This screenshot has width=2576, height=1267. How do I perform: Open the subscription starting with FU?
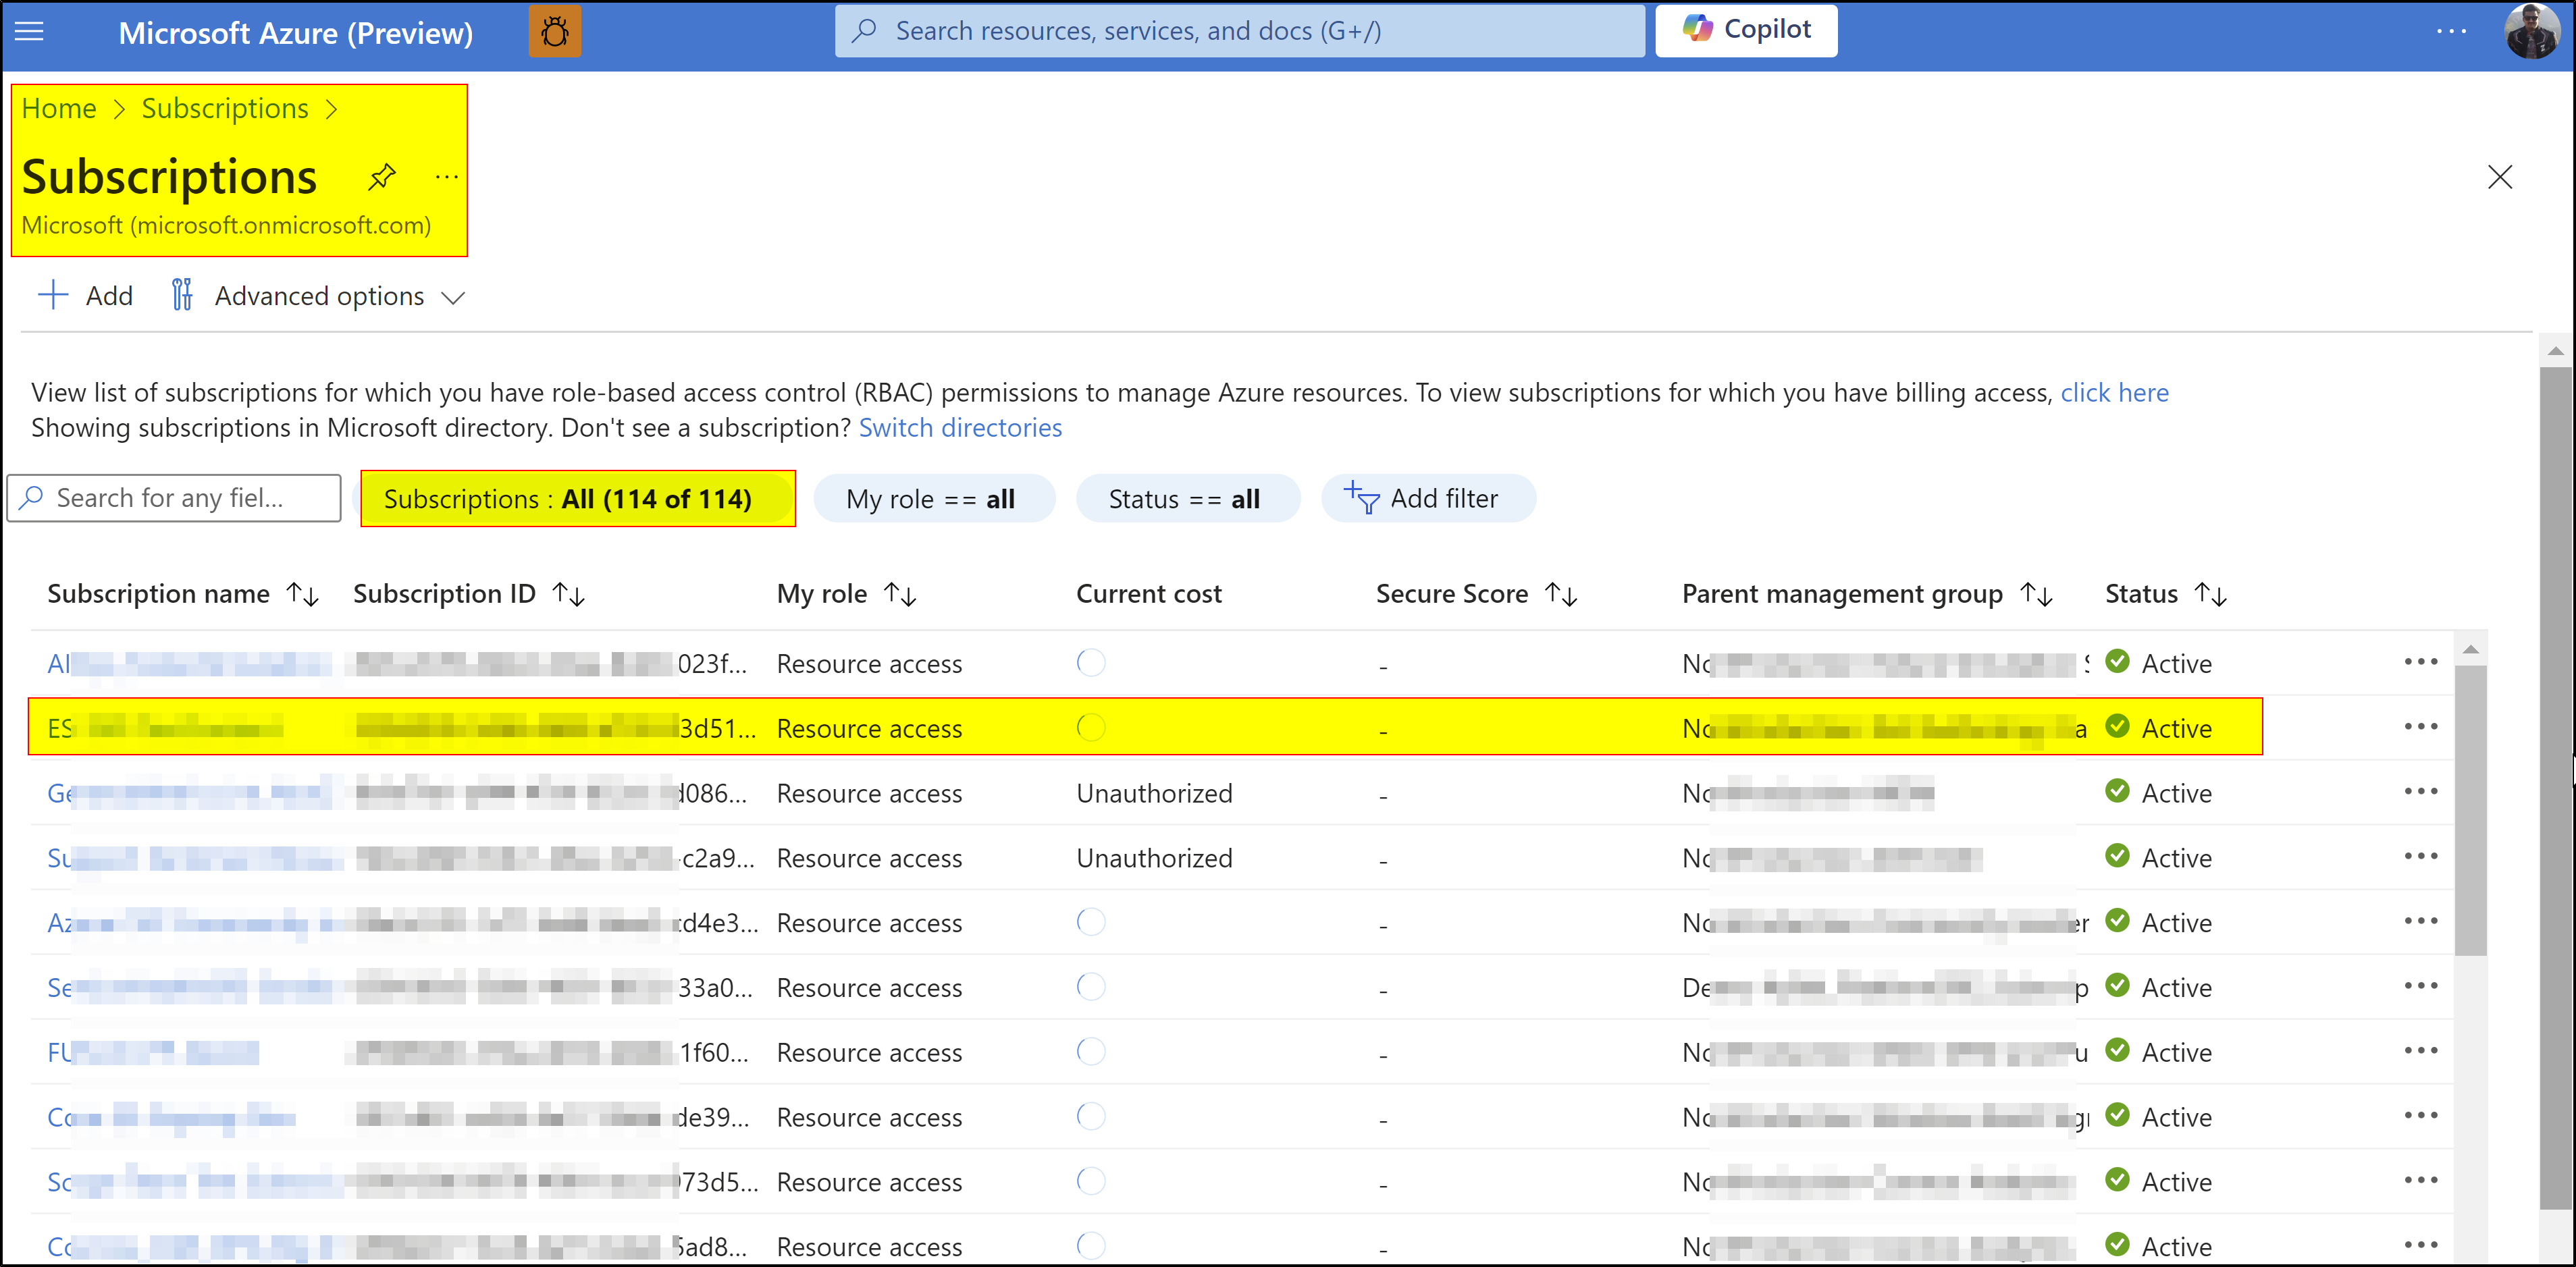(153, 1052)
